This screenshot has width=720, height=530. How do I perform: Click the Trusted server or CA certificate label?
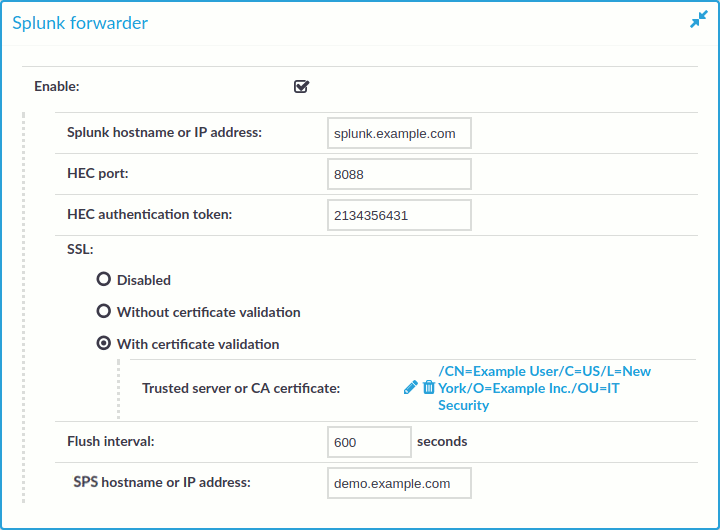(x=241, y=388)
